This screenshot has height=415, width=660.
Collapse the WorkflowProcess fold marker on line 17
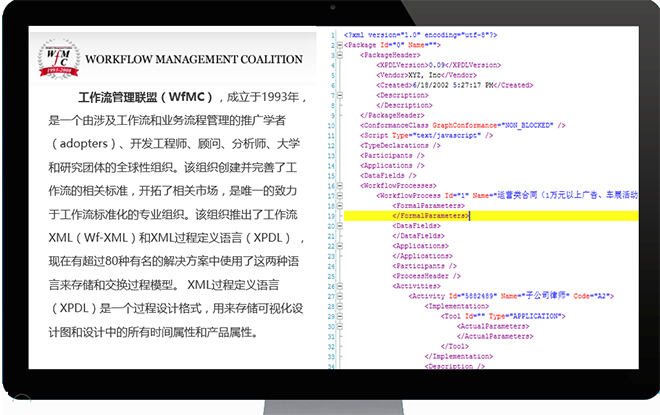(340, 196)
